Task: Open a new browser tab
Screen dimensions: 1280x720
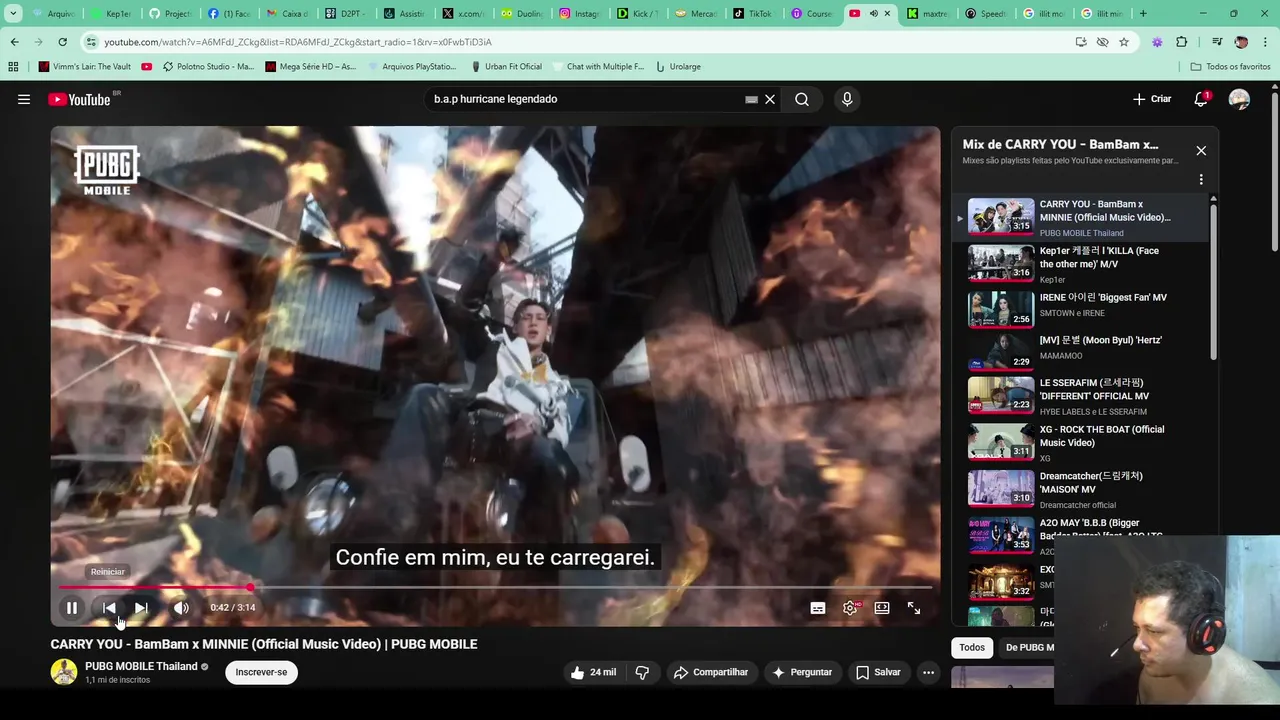Action: (1143, 14)
